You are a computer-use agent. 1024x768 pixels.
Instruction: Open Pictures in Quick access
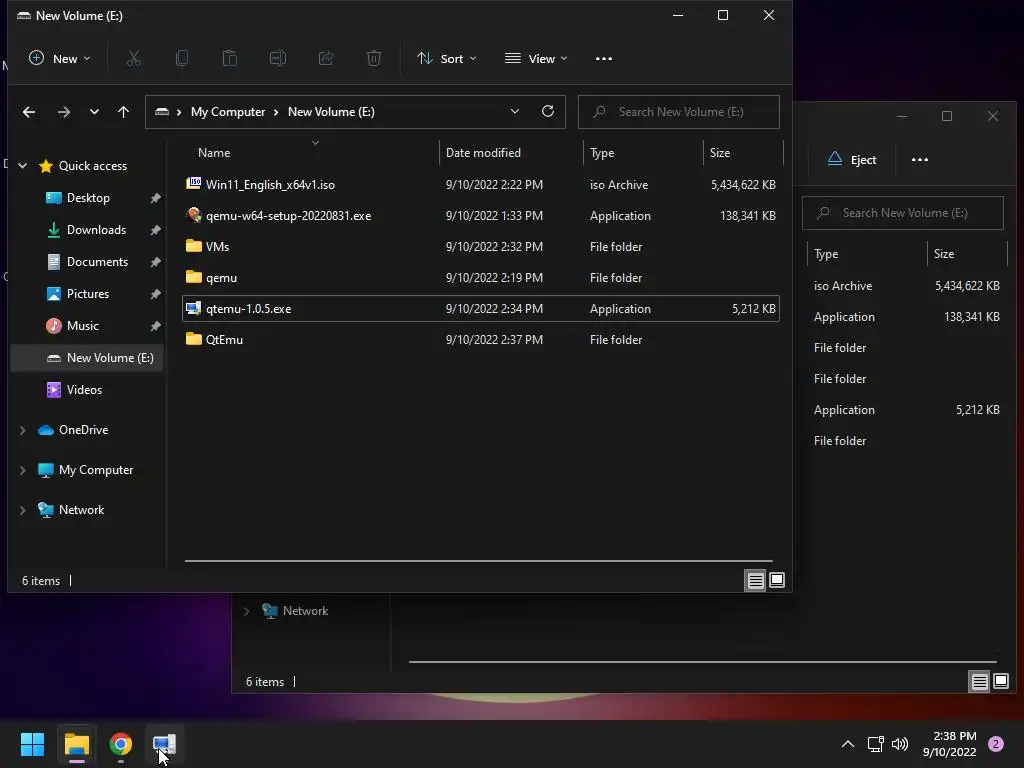point(88,294)
